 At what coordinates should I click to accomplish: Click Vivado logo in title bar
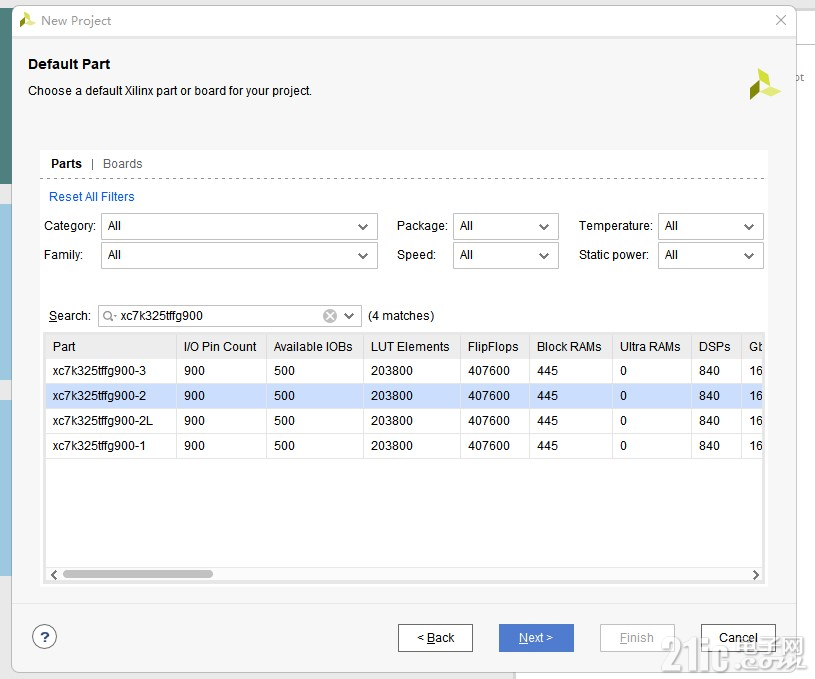pyautogui.click(x=27, y=20)
